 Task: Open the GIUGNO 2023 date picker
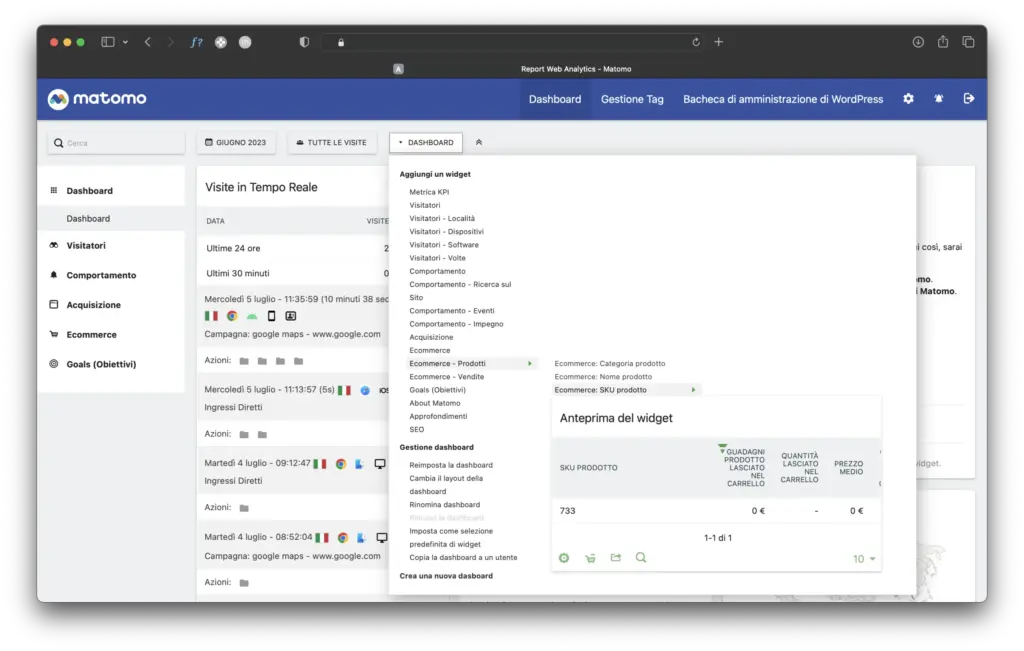tap(236, 143)
